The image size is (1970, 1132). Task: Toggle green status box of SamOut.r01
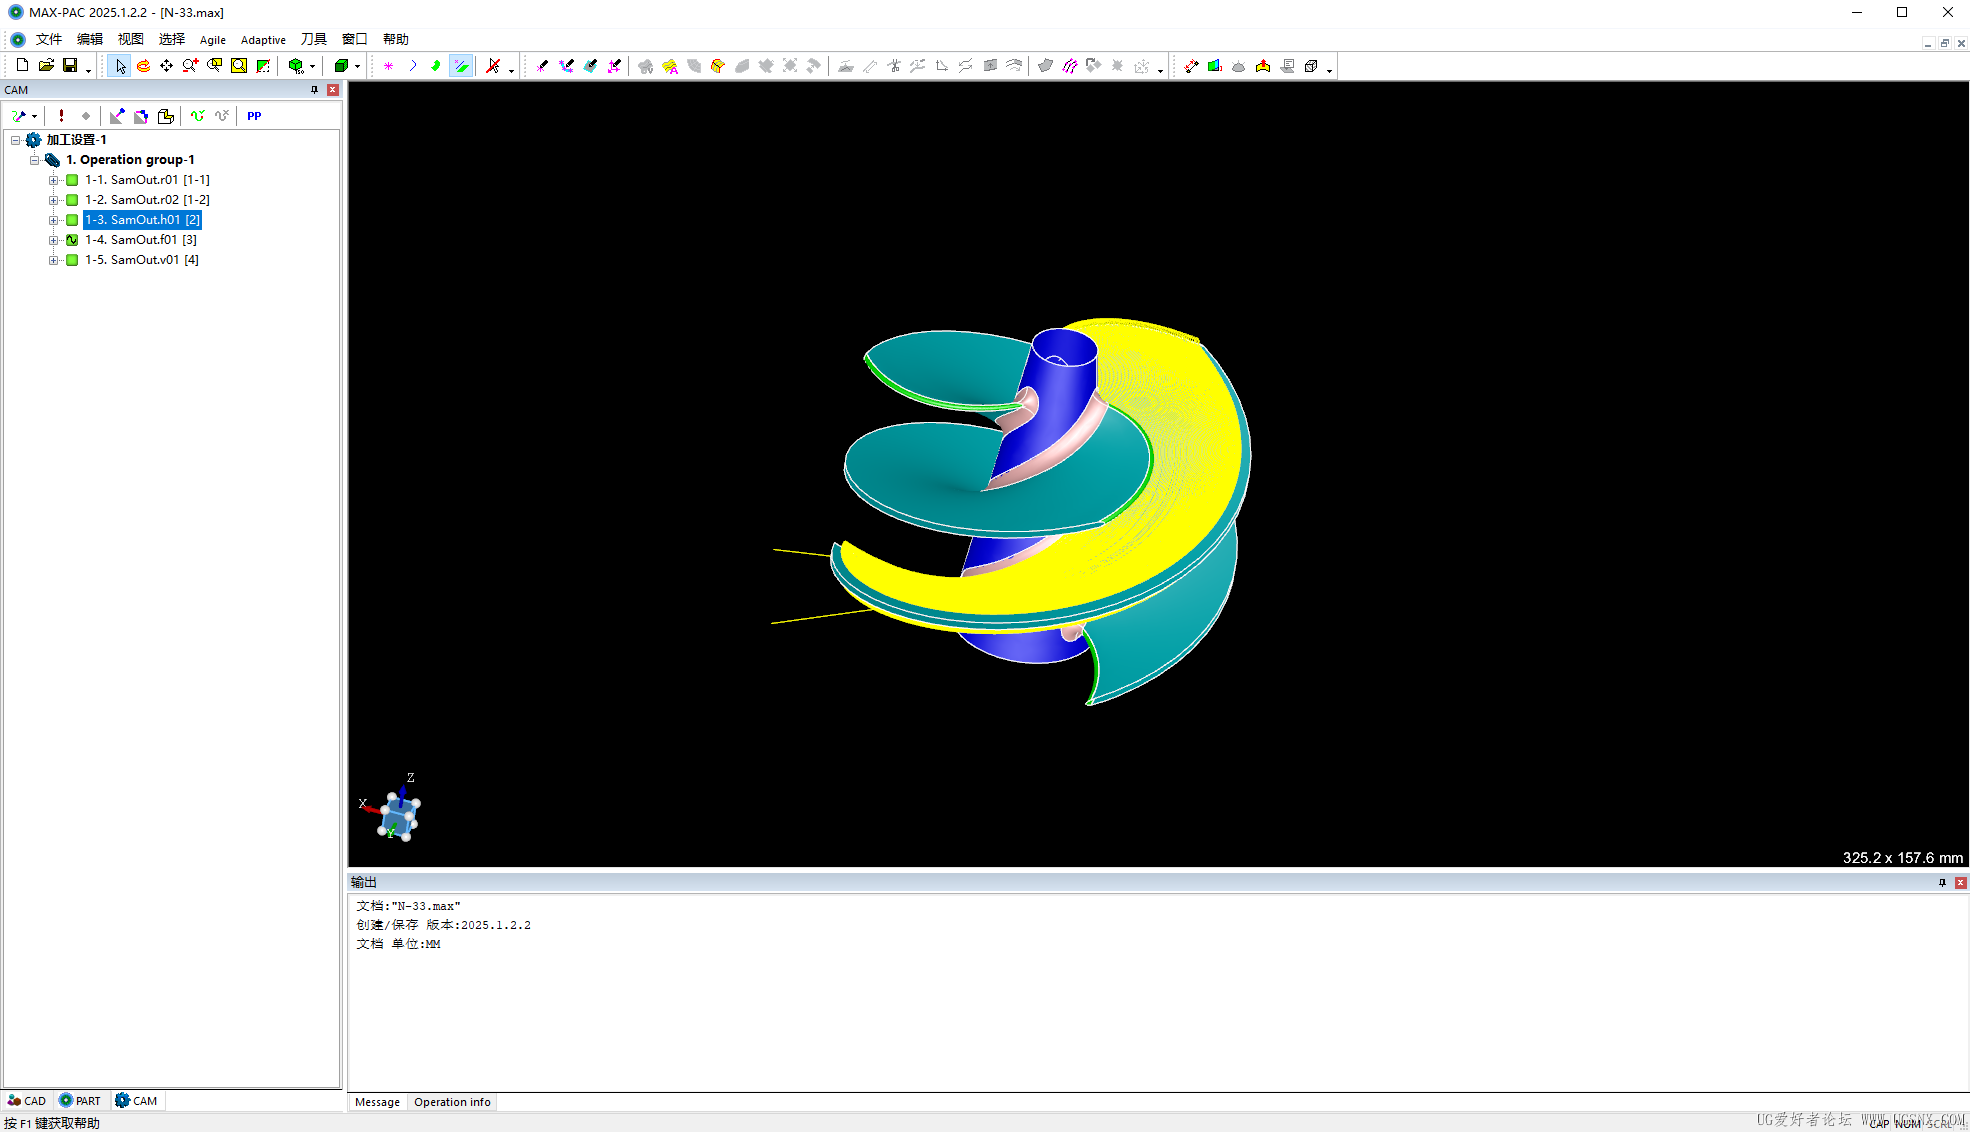pyautogui.click(x=72, y=180)
